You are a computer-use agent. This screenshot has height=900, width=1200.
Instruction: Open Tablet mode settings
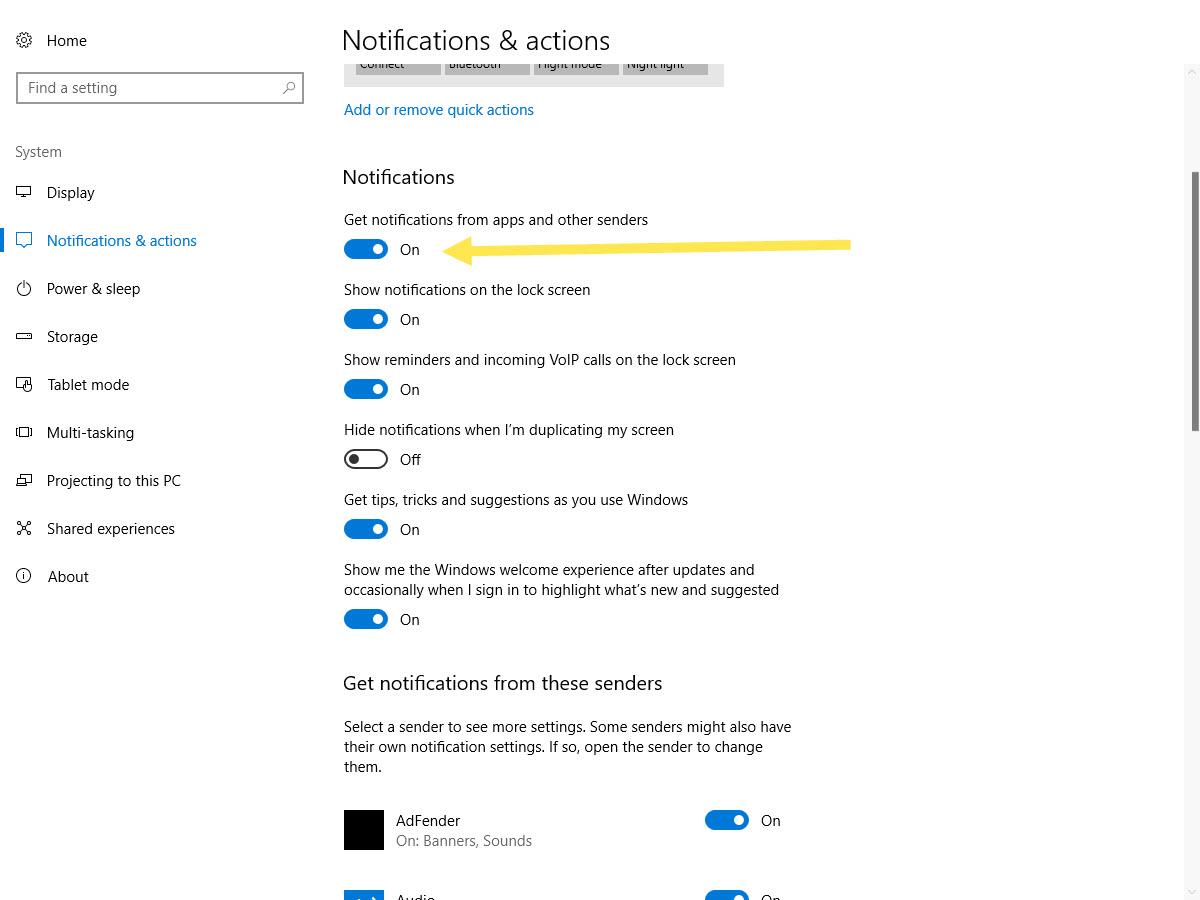point(88,384)
